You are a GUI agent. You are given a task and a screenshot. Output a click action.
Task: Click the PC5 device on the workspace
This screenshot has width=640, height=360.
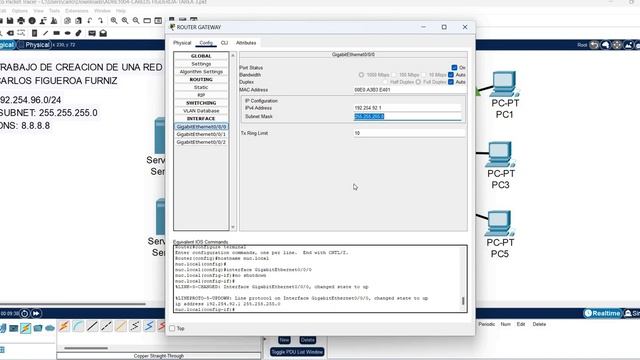coord(499,223)
